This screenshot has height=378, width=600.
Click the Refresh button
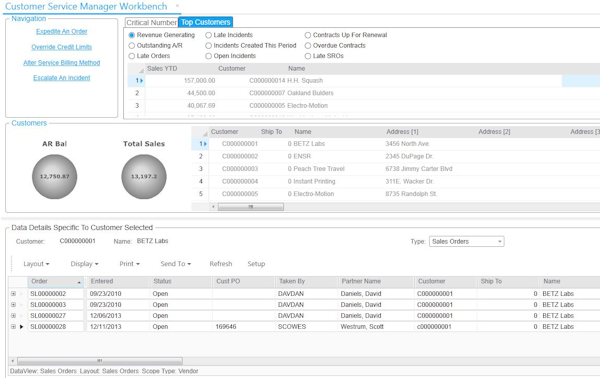pyautogui.click(x=221, y=264)
